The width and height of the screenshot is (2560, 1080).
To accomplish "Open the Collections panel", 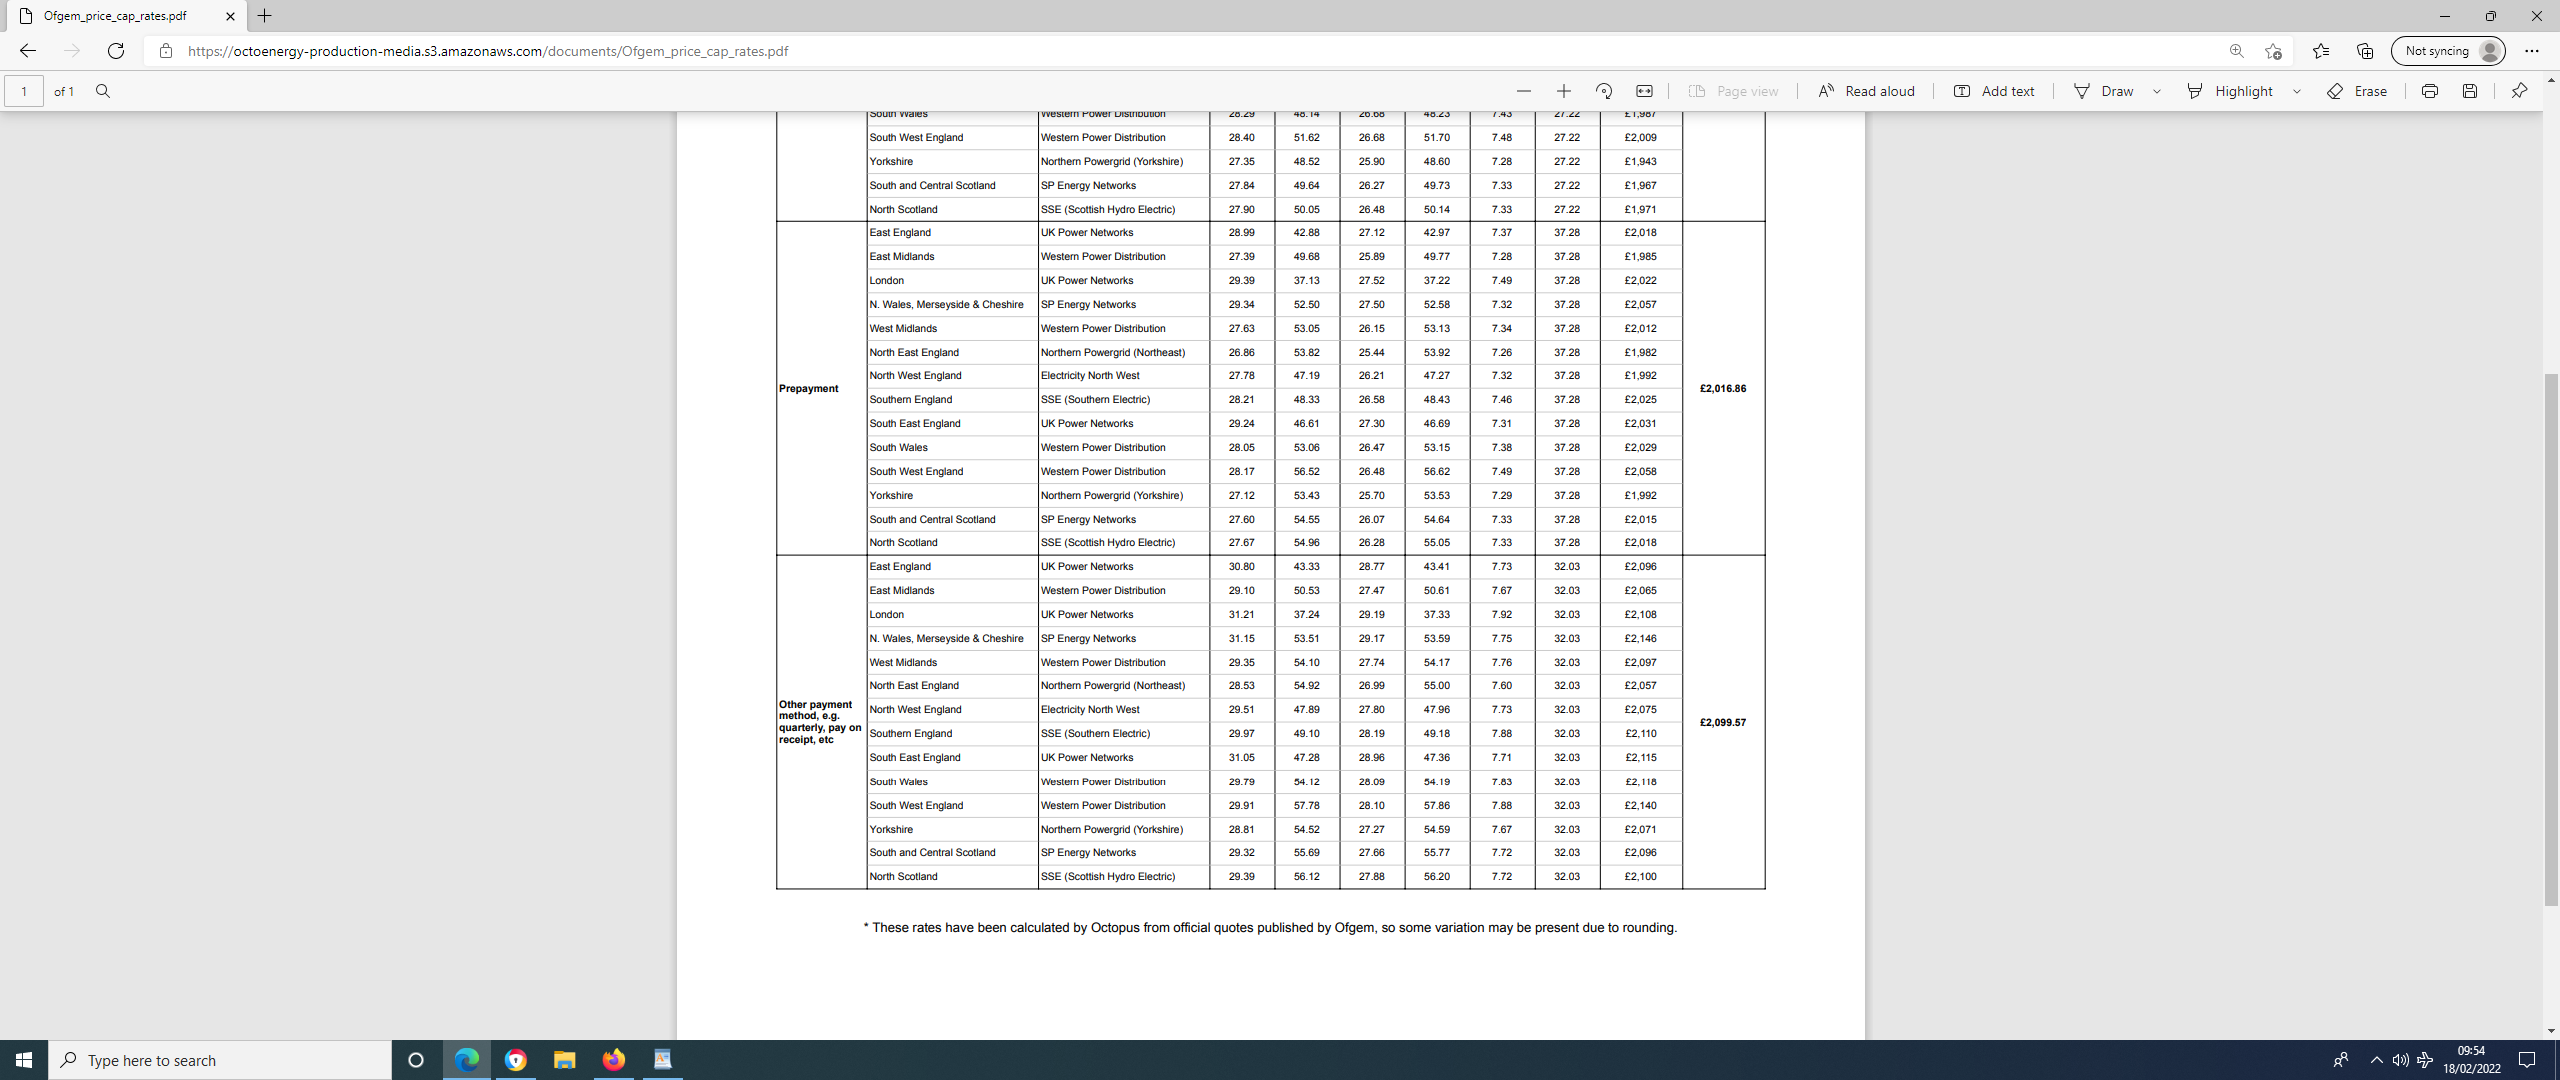I will (2365, 51).
